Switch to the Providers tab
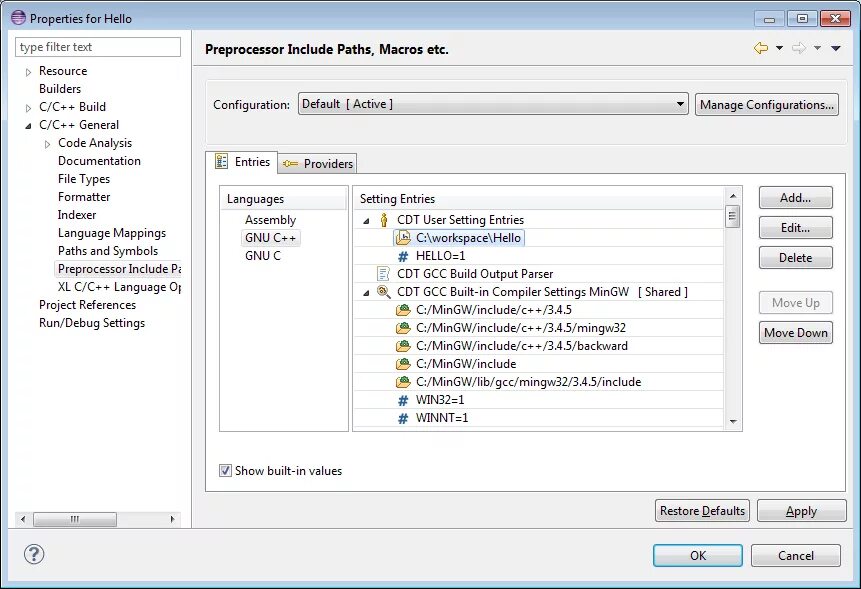 point(317,164)
